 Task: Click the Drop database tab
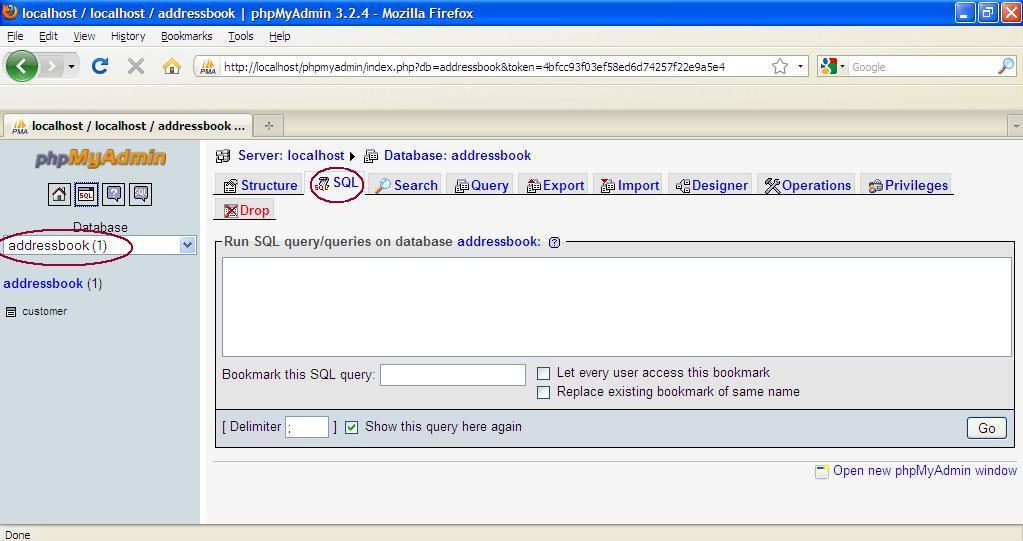[246, 211]
